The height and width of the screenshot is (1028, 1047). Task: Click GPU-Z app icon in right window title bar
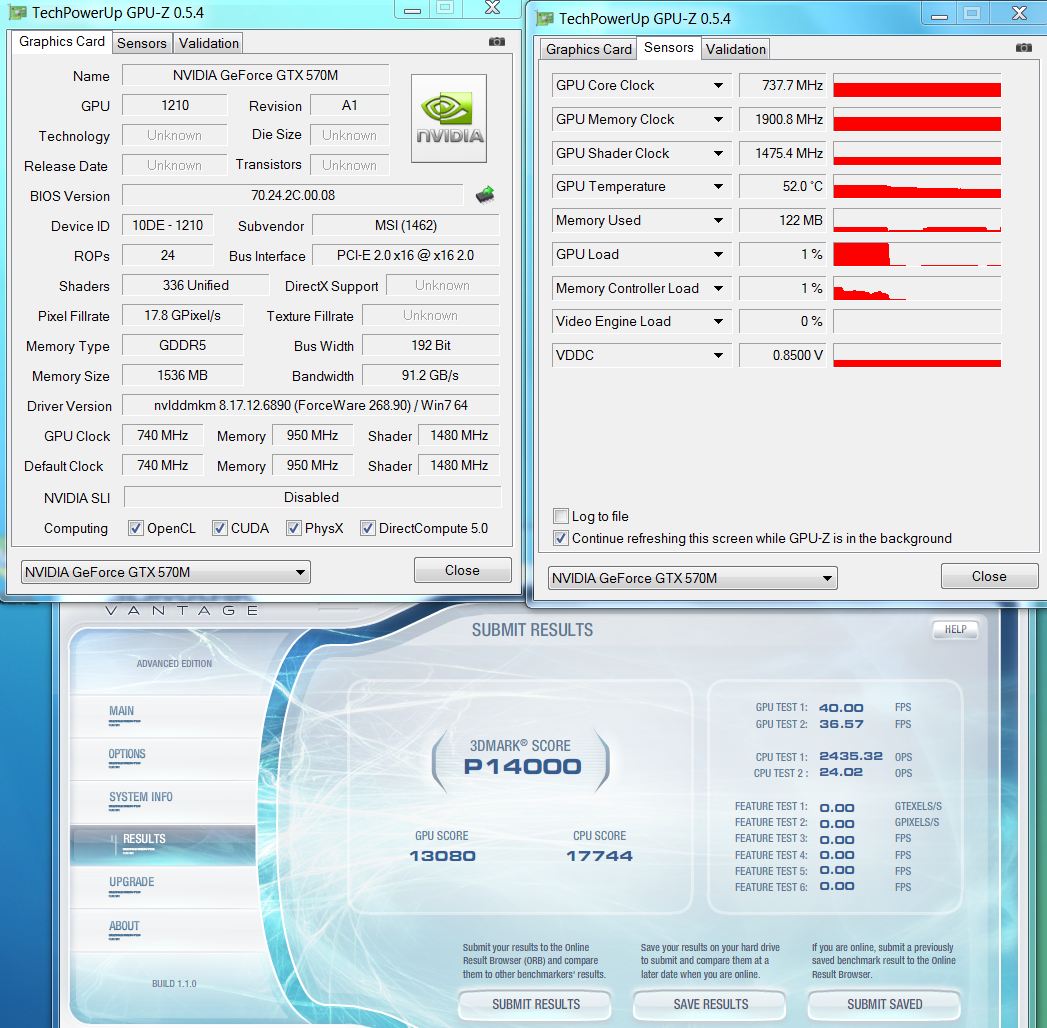(x=545, y=18)
